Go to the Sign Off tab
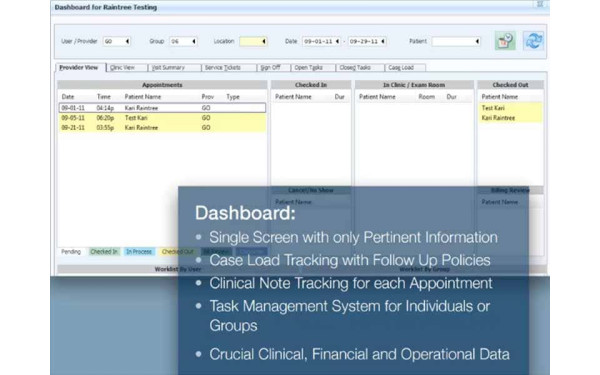 click(x=273, y=68)
